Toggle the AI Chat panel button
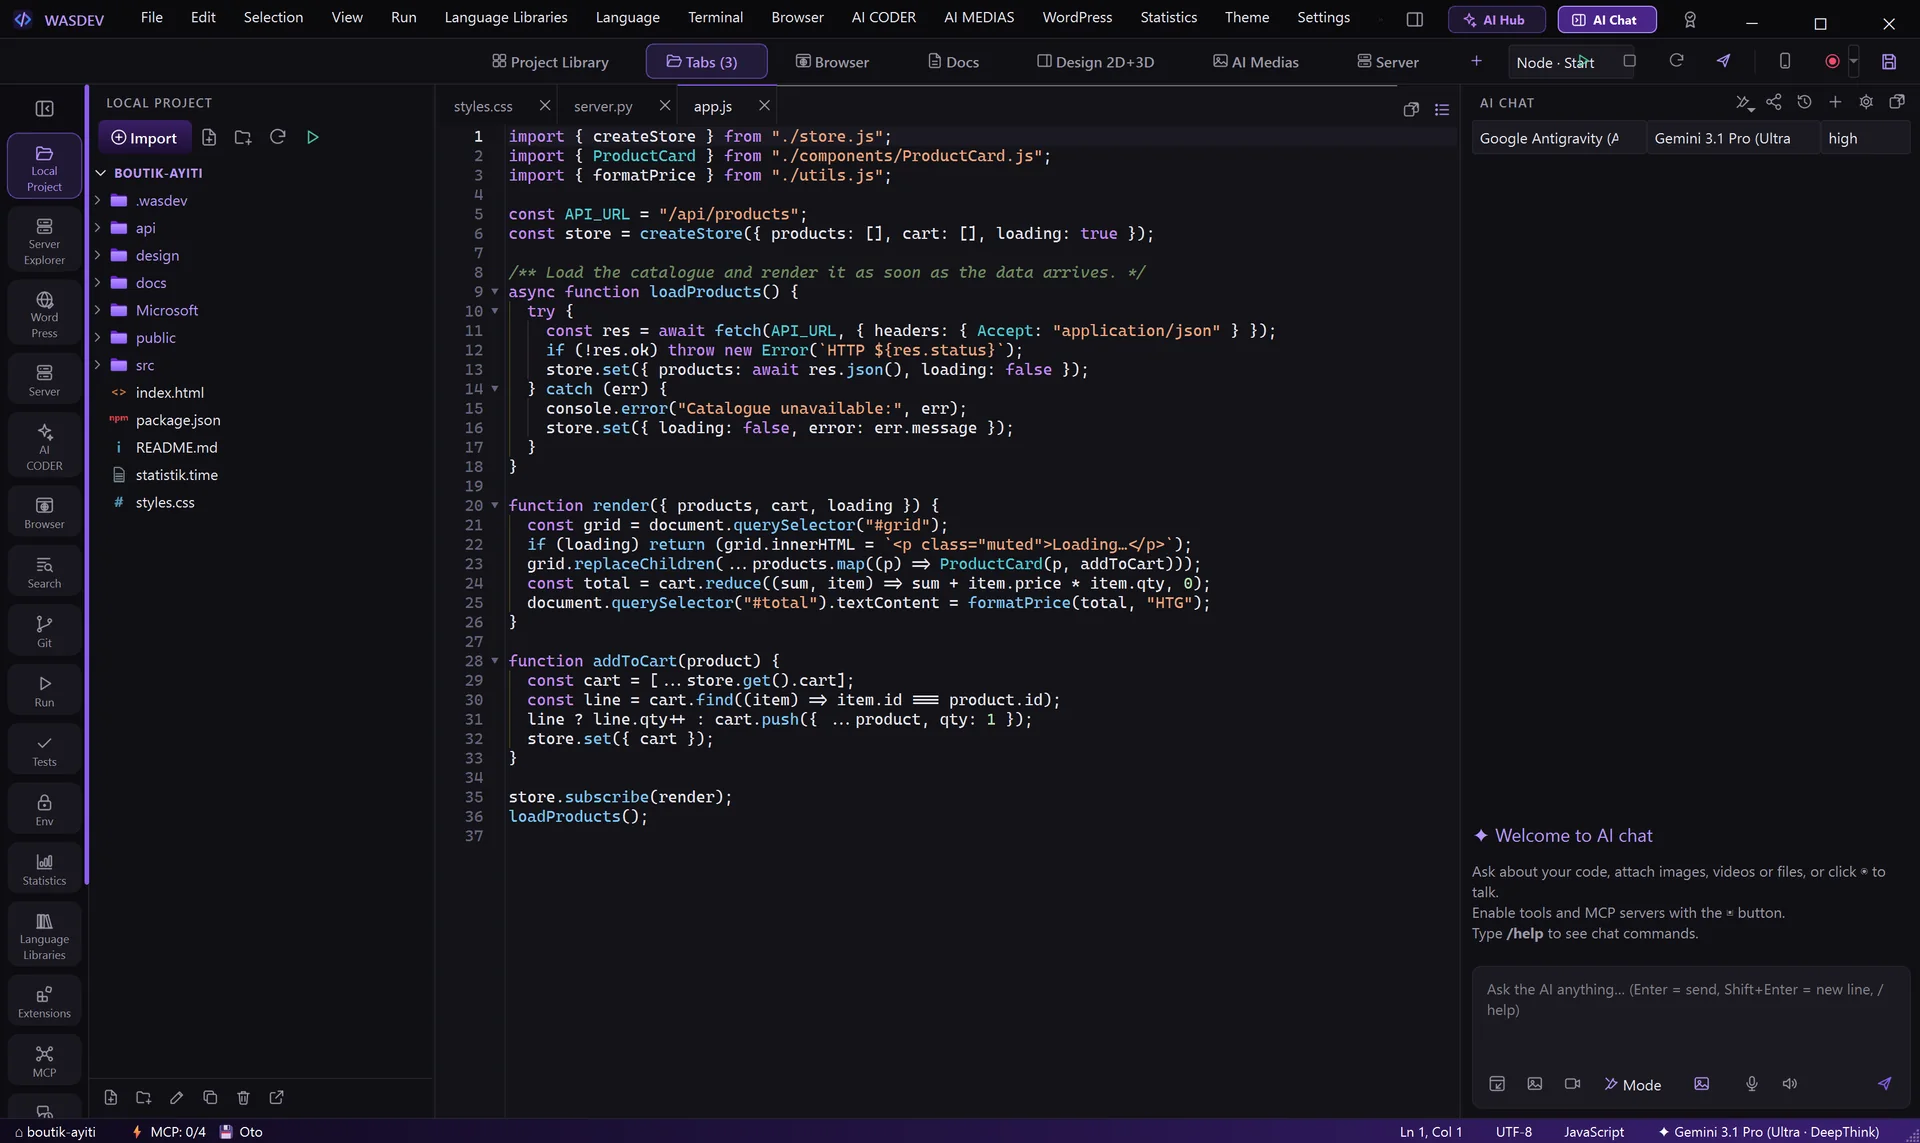The height and width of the screenshot is (1143, 1920). coord(1606,20)
